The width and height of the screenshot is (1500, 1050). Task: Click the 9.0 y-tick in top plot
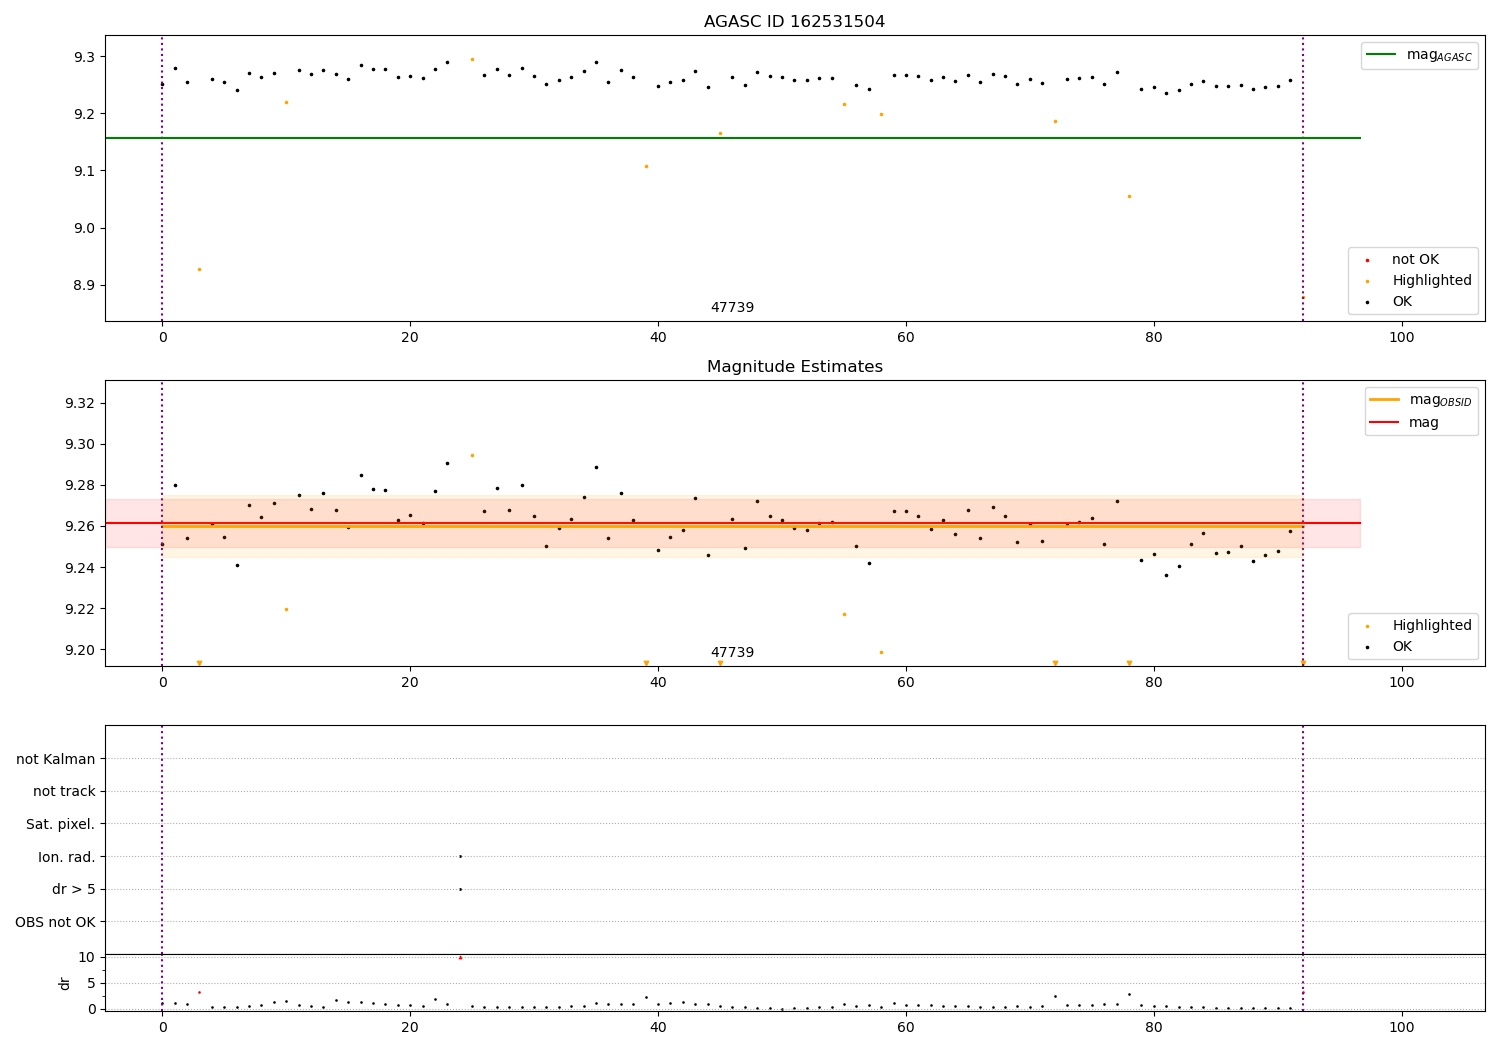(x=83, y=228)
